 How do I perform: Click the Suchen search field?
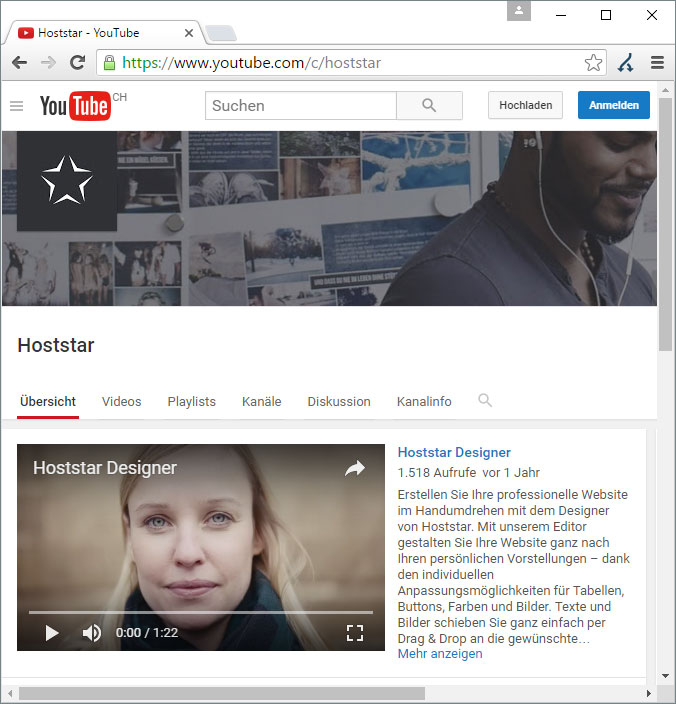pos(301,106)
